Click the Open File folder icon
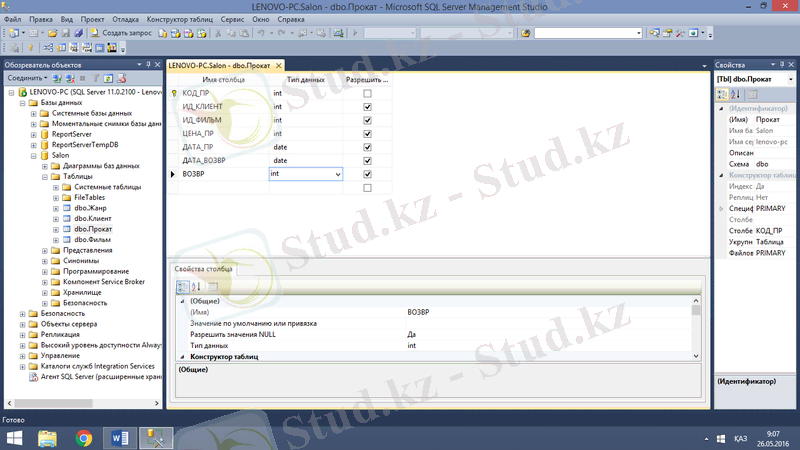 (53, 33)
